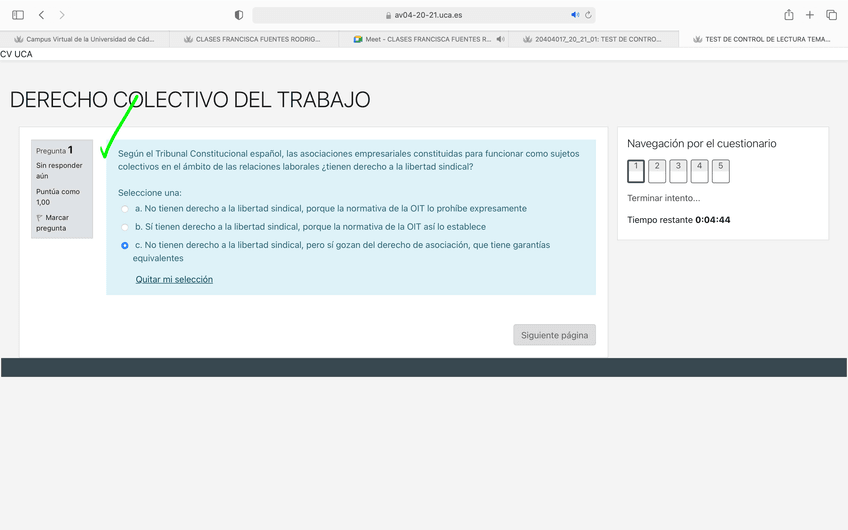The height and width of the screenshot is (530, 848).
Task: Mute the speaker icon on the Meet tab
Action: 500,39
